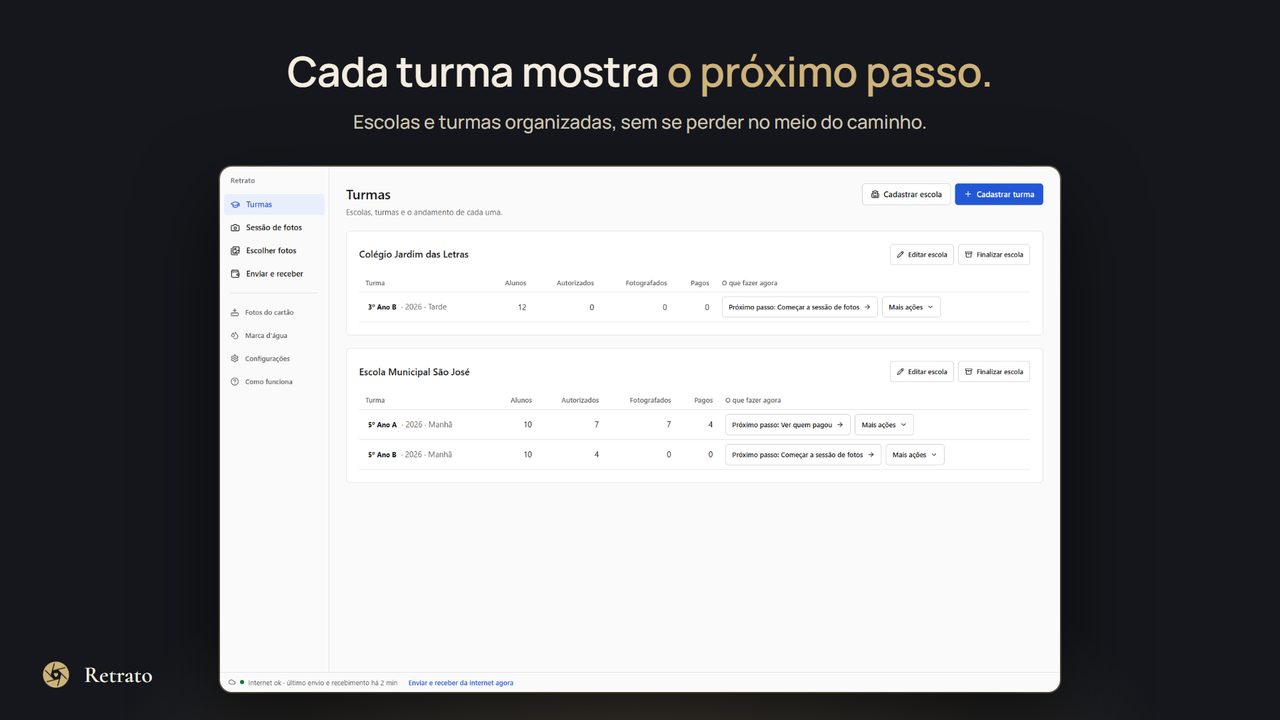Expand Mais ações for 3º Ano B

(911, 307)
